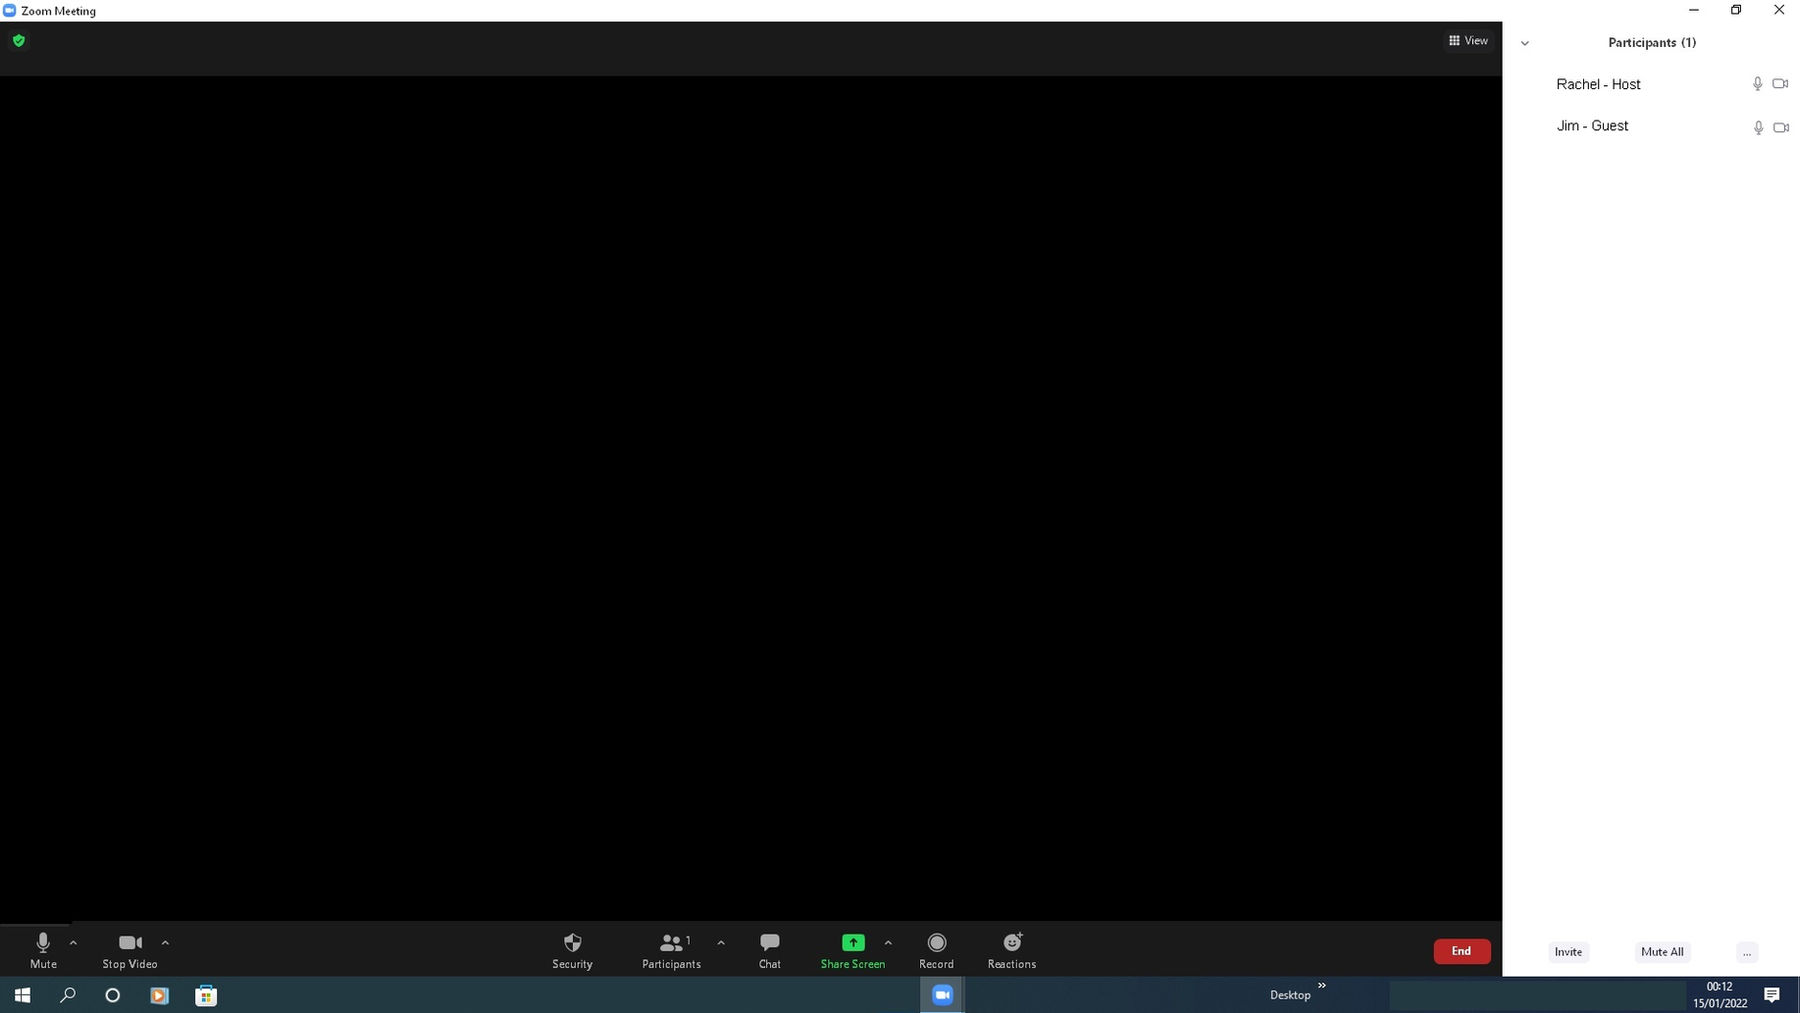Image resolution: width=1800 pixels, height=1013 pixels.
Task: Open more options in Participants panel
Action: [x=1747, y=952]
